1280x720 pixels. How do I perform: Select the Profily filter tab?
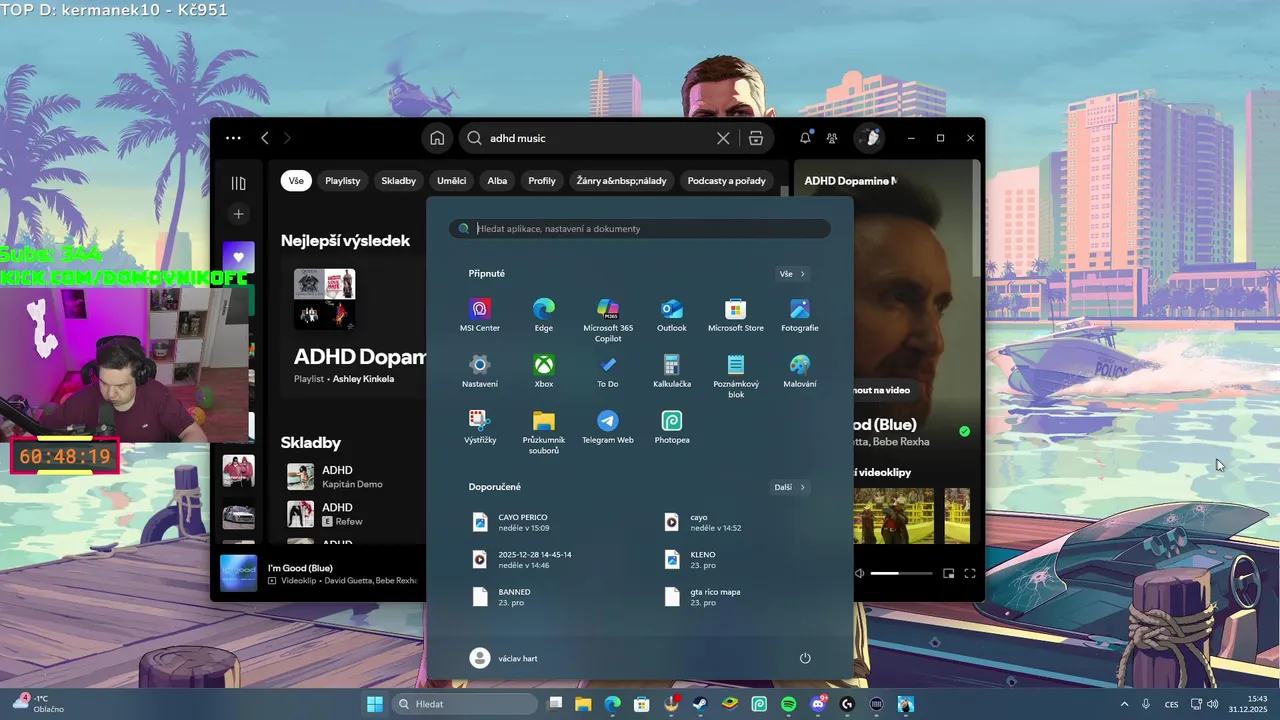(x=542, y=181)
